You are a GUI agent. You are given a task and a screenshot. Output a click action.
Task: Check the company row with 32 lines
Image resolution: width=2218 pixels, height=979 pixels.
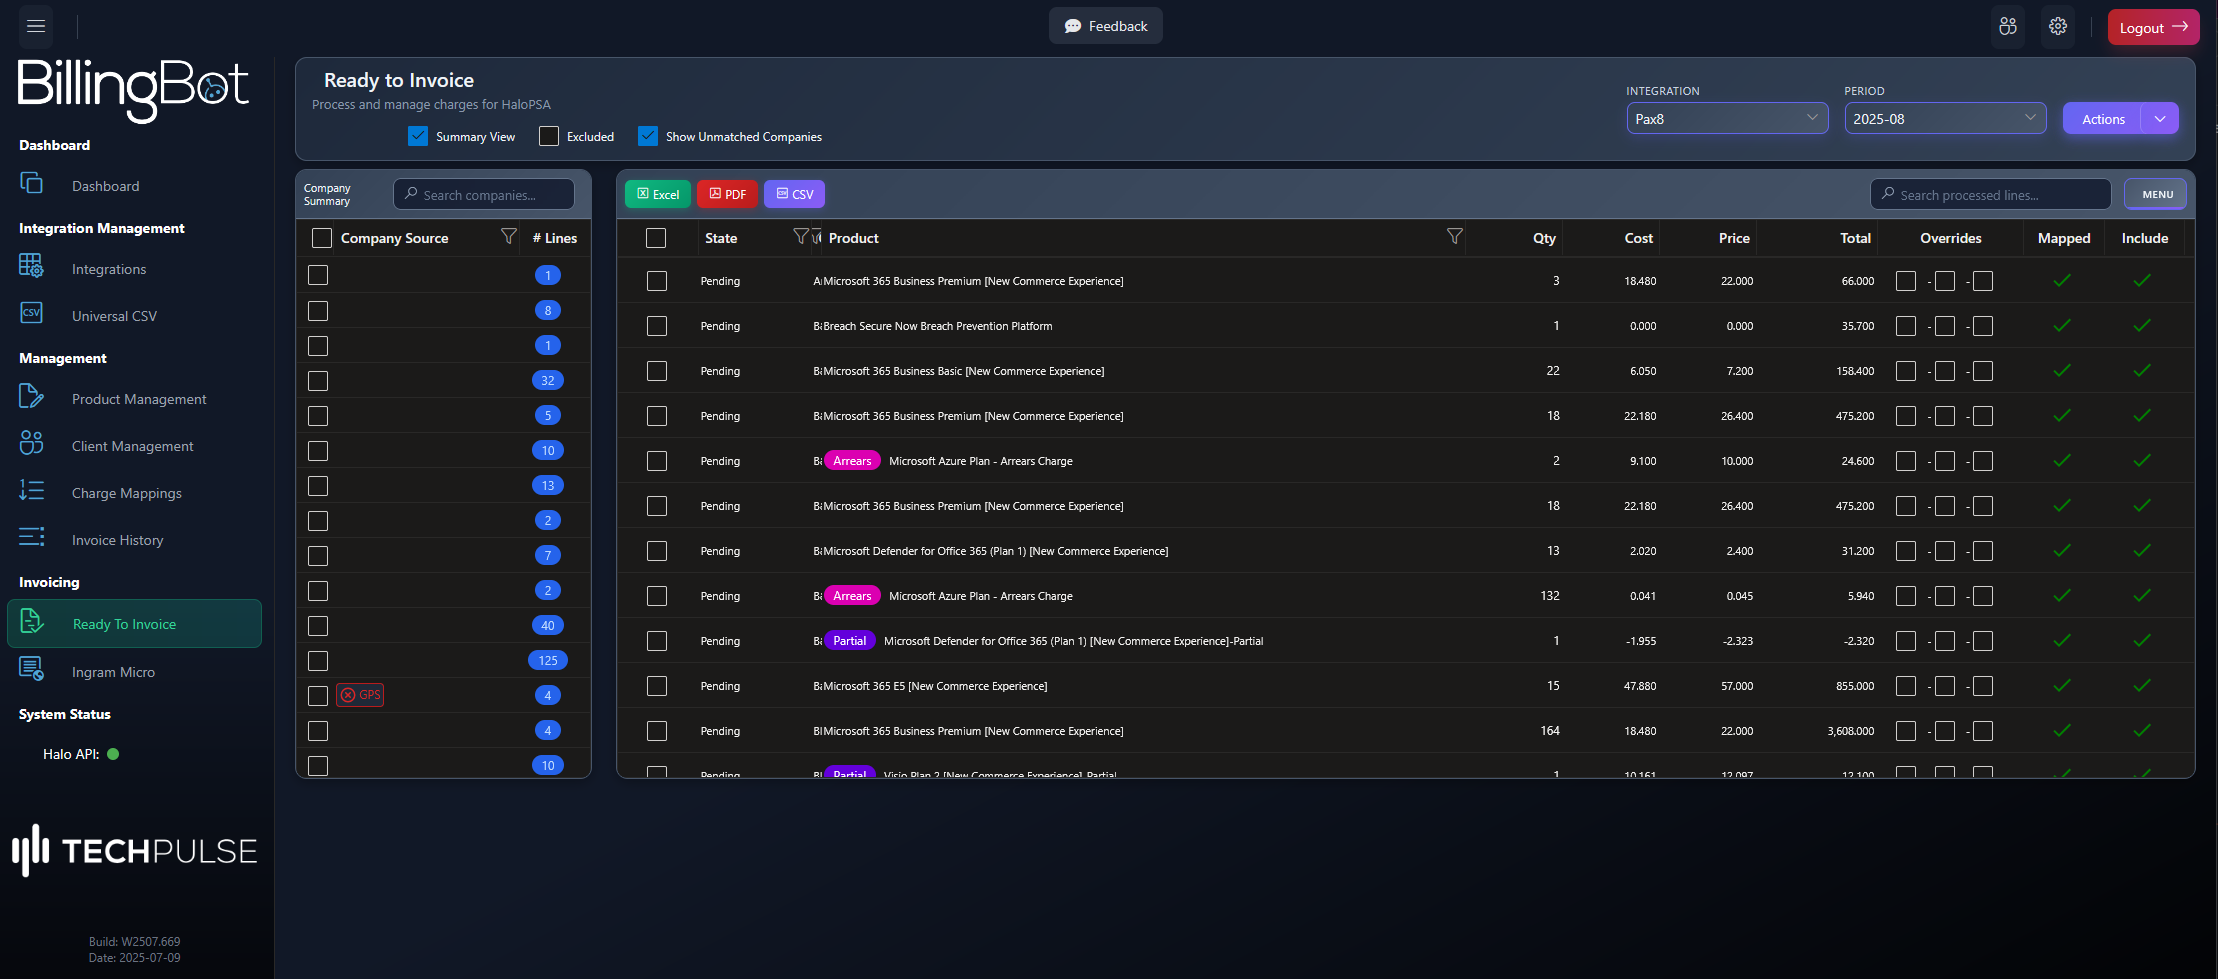pyautogui.click(x=318, y=381)
